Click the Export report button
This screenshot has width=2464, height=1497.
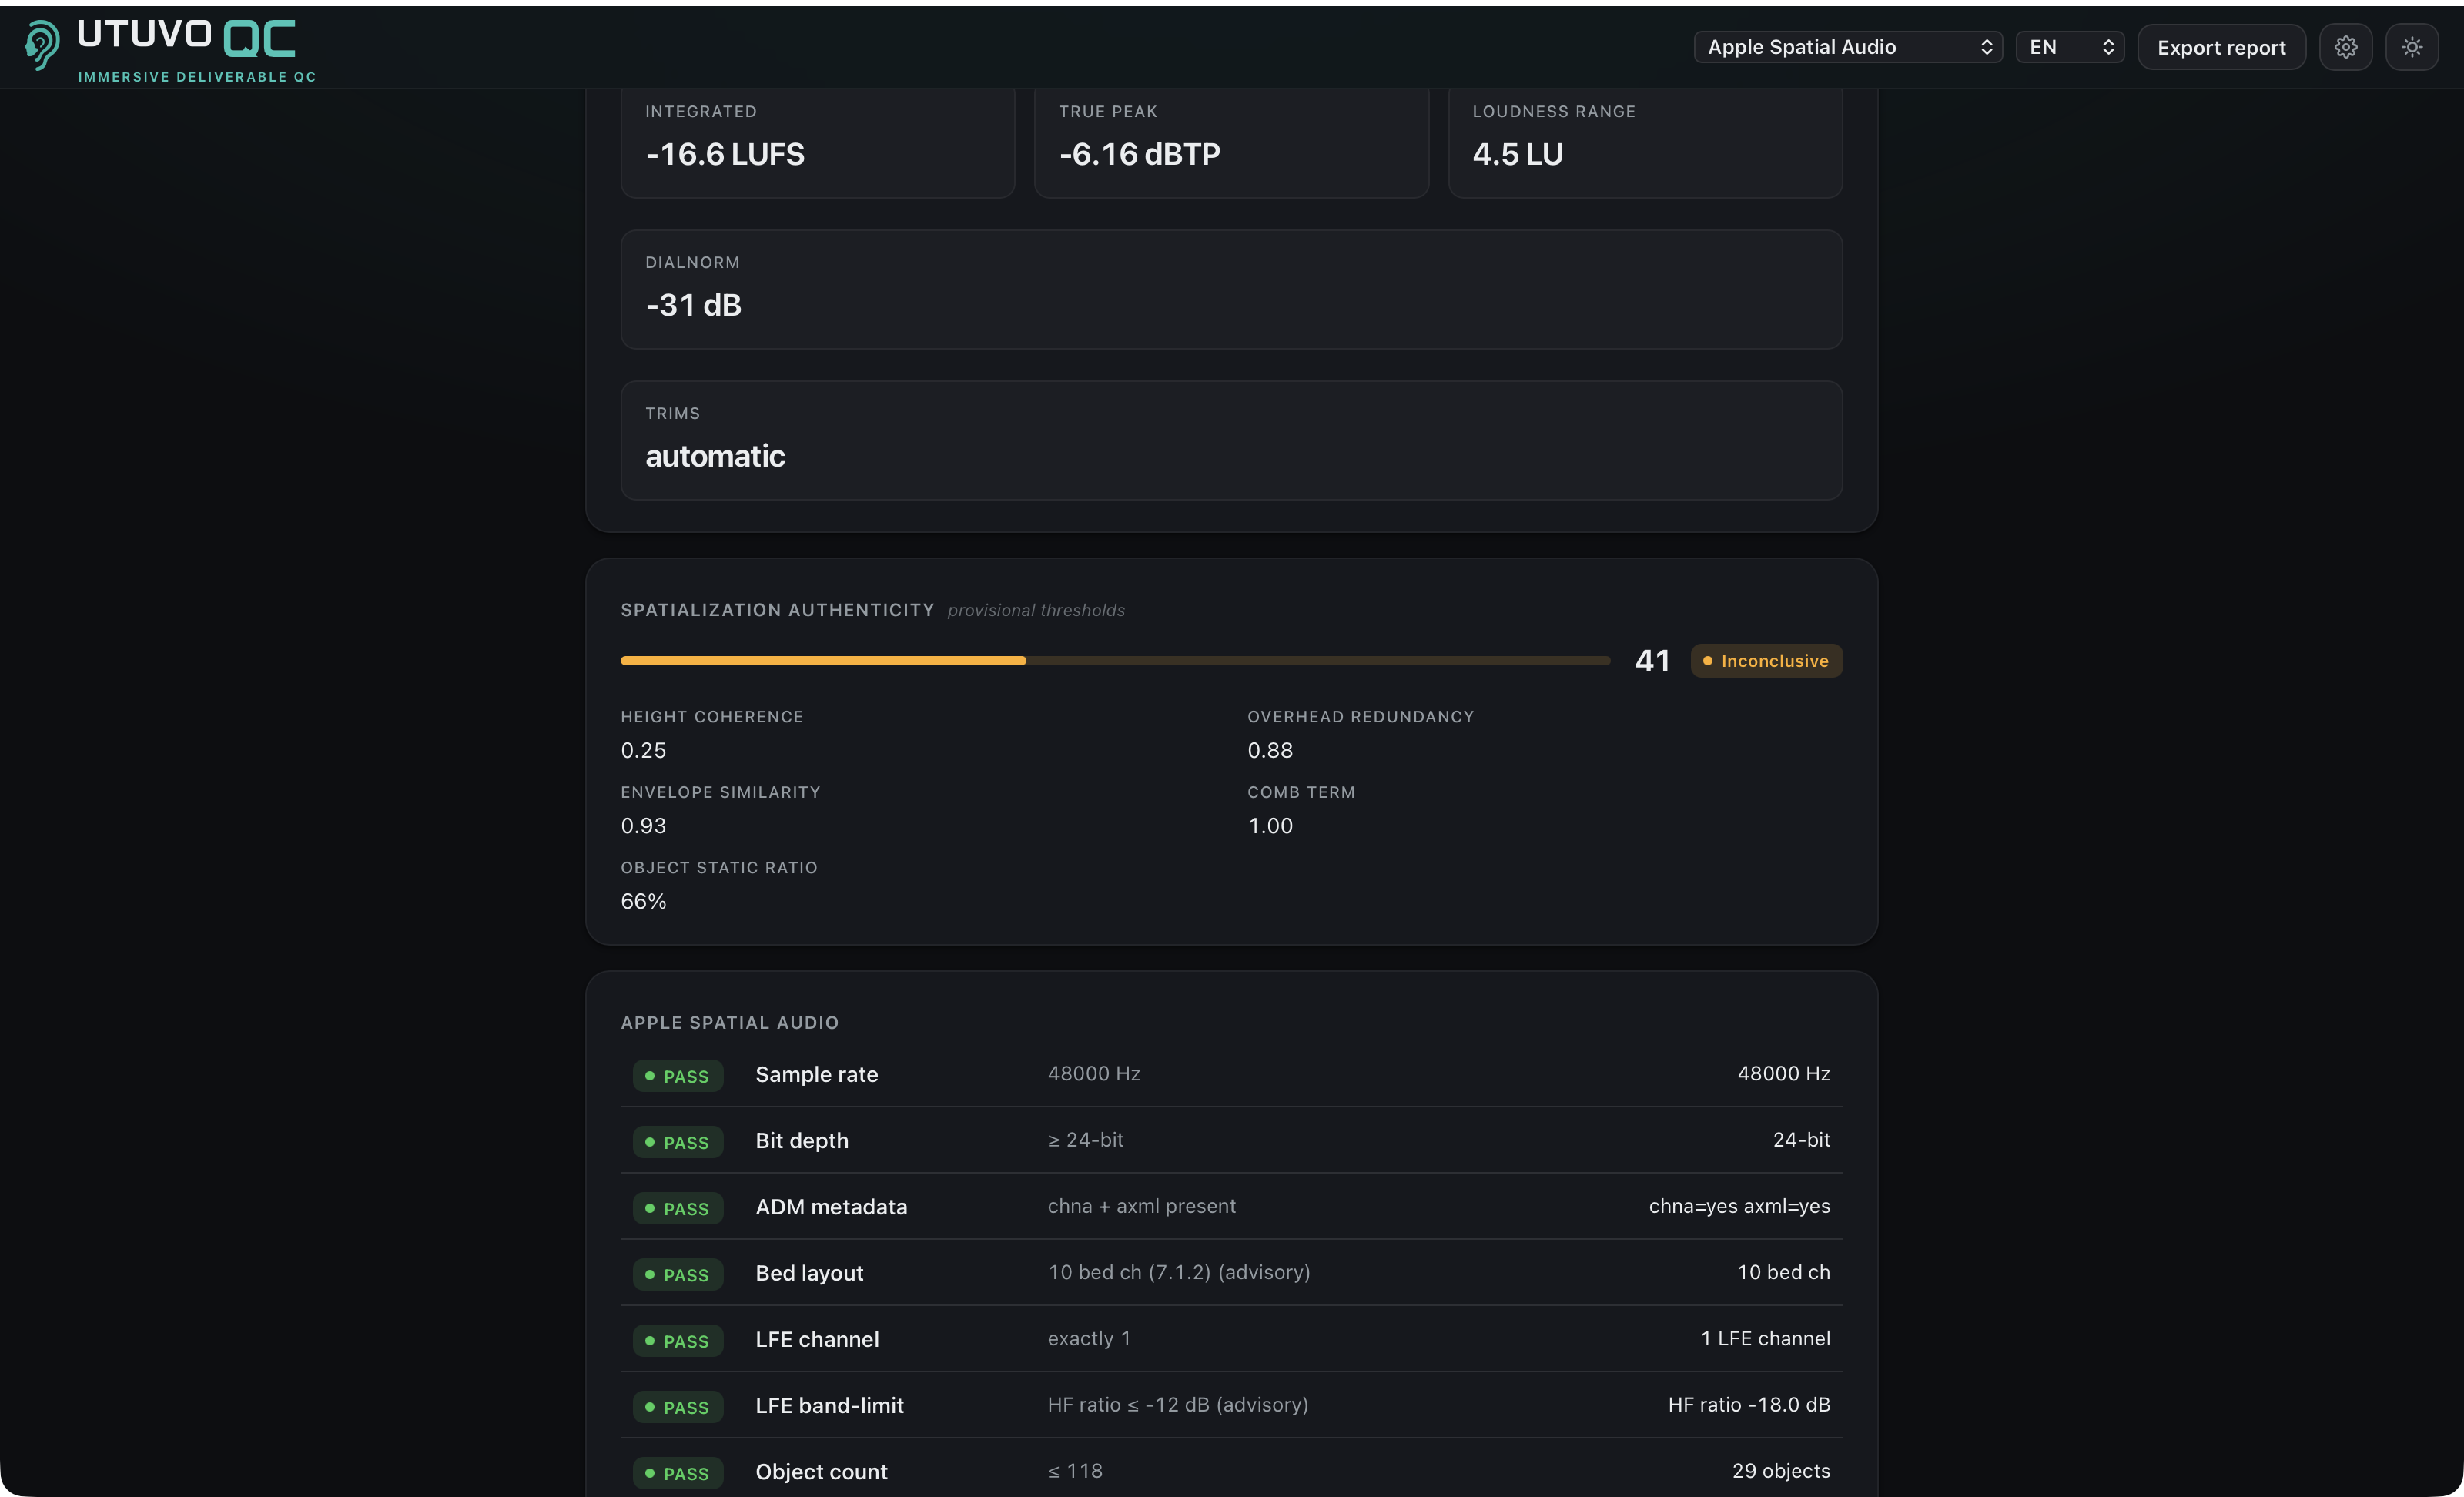(x=2221, y=47)
